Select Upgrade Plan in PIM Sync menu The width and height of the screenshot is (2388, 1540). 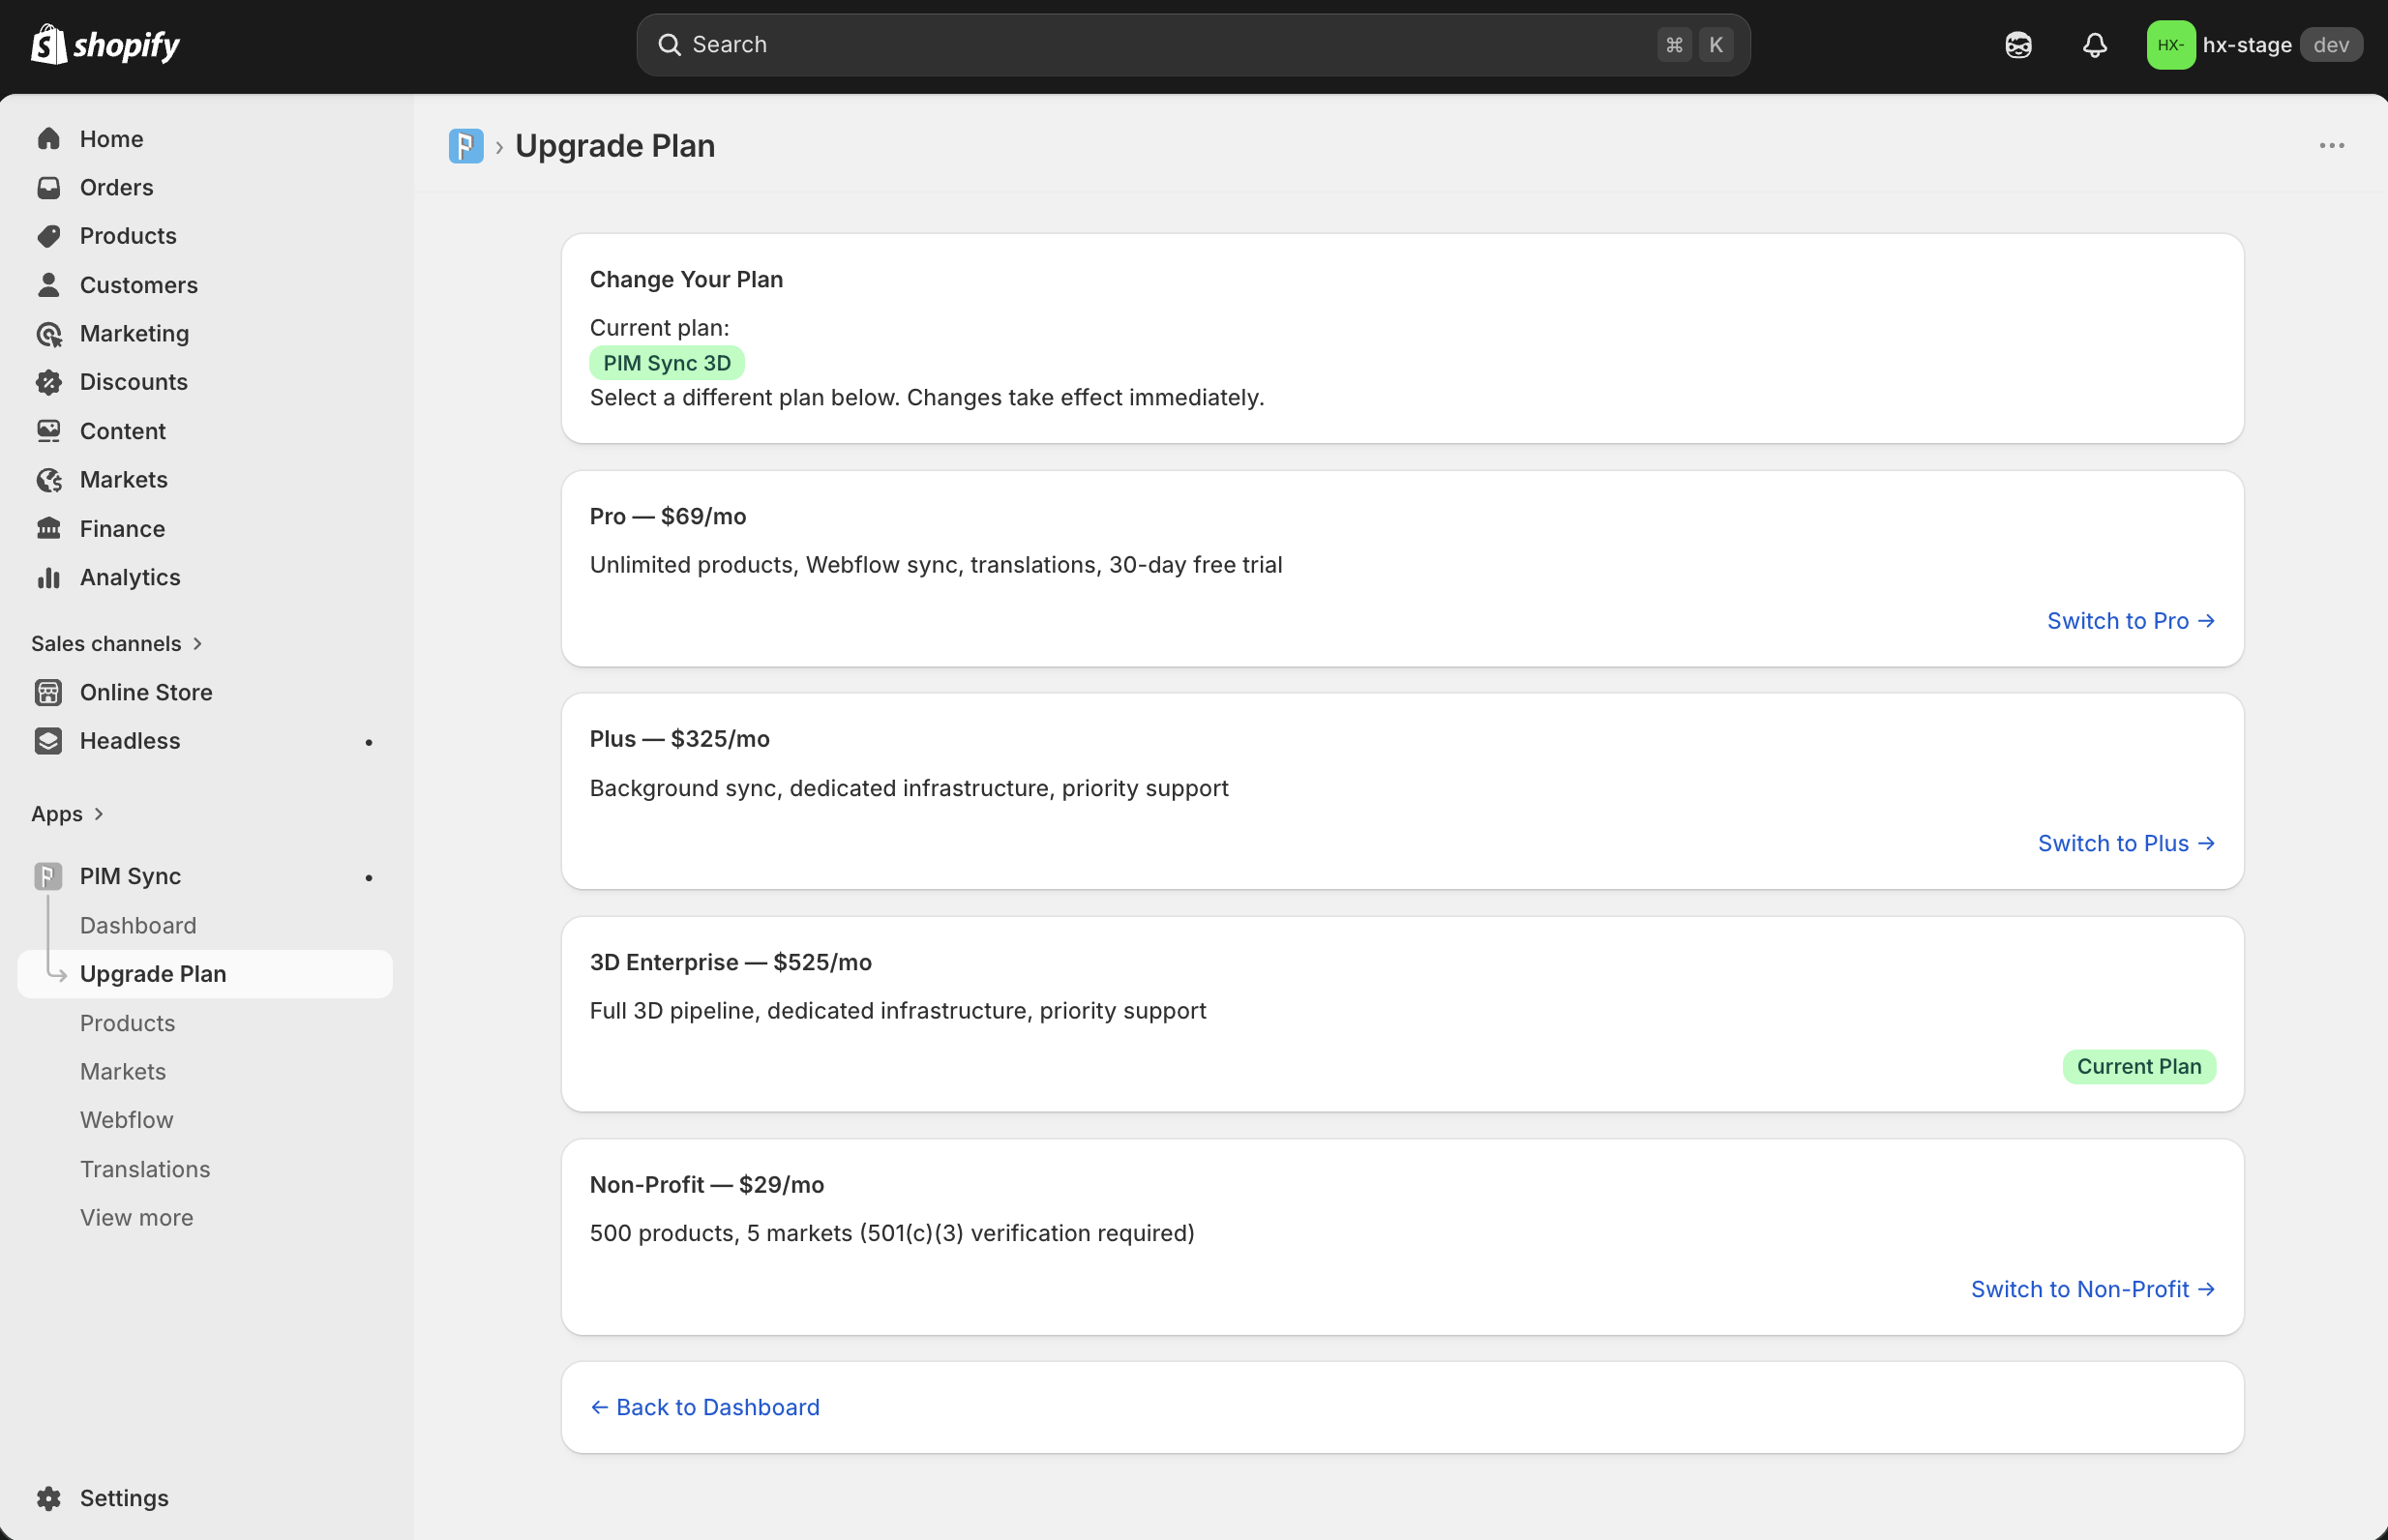click(205, 974)
